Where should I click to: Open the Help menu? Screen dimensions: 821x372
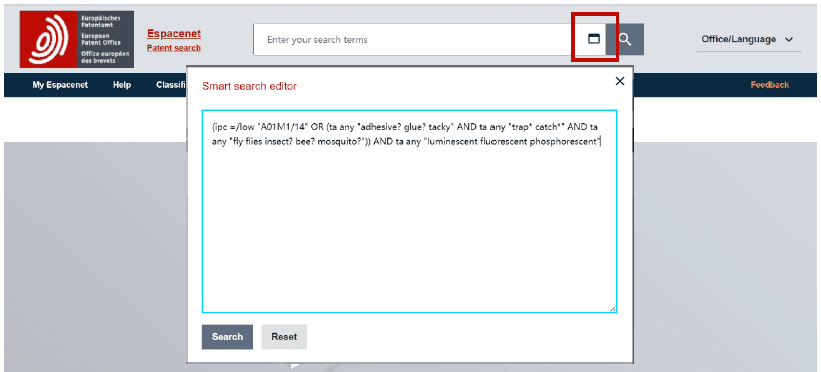coord(122,85)
